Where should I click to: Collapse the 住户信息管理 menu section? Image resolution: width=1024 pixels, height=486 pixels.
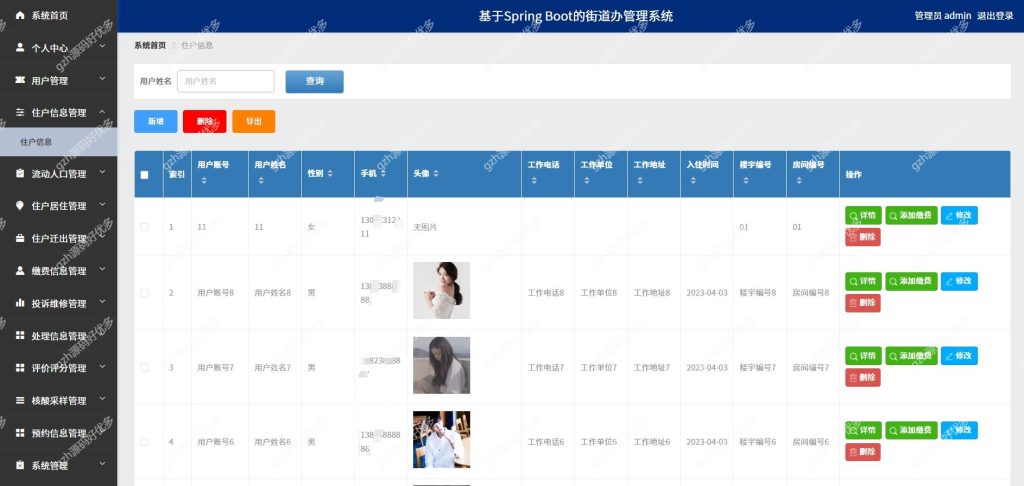59,112
